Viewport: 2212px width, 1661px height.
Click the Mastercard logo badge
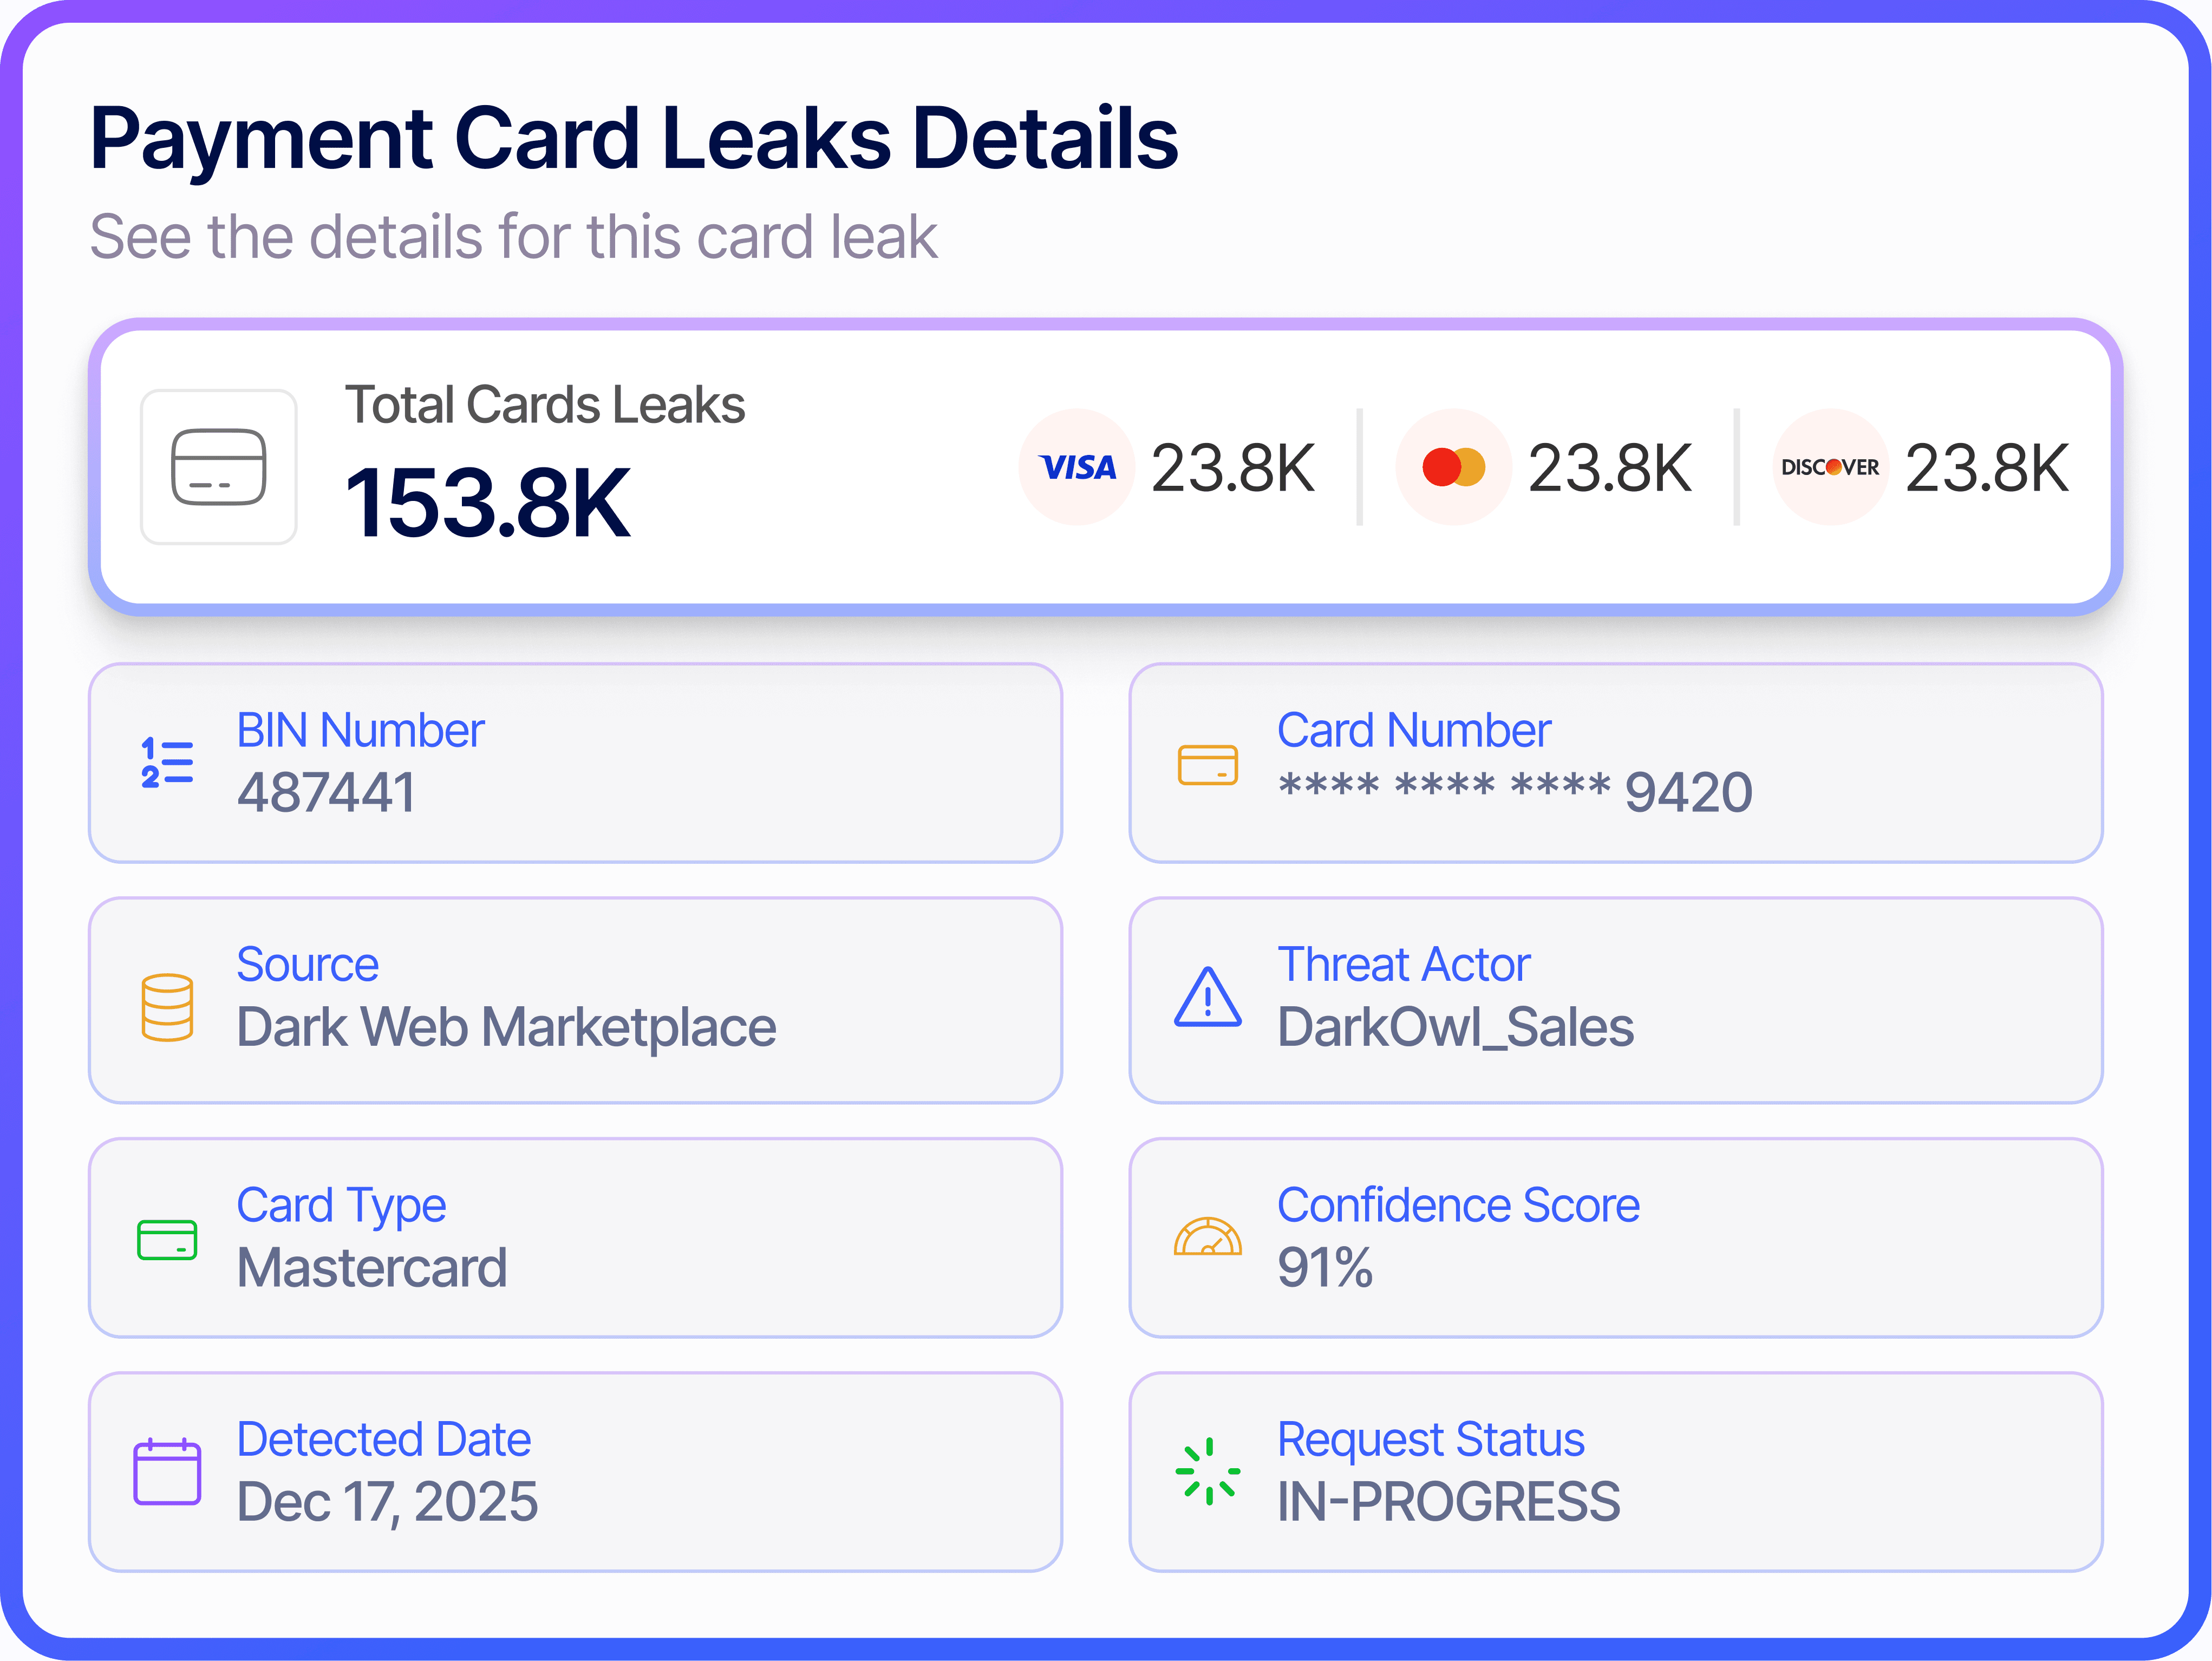click(x=1453, y=467)
